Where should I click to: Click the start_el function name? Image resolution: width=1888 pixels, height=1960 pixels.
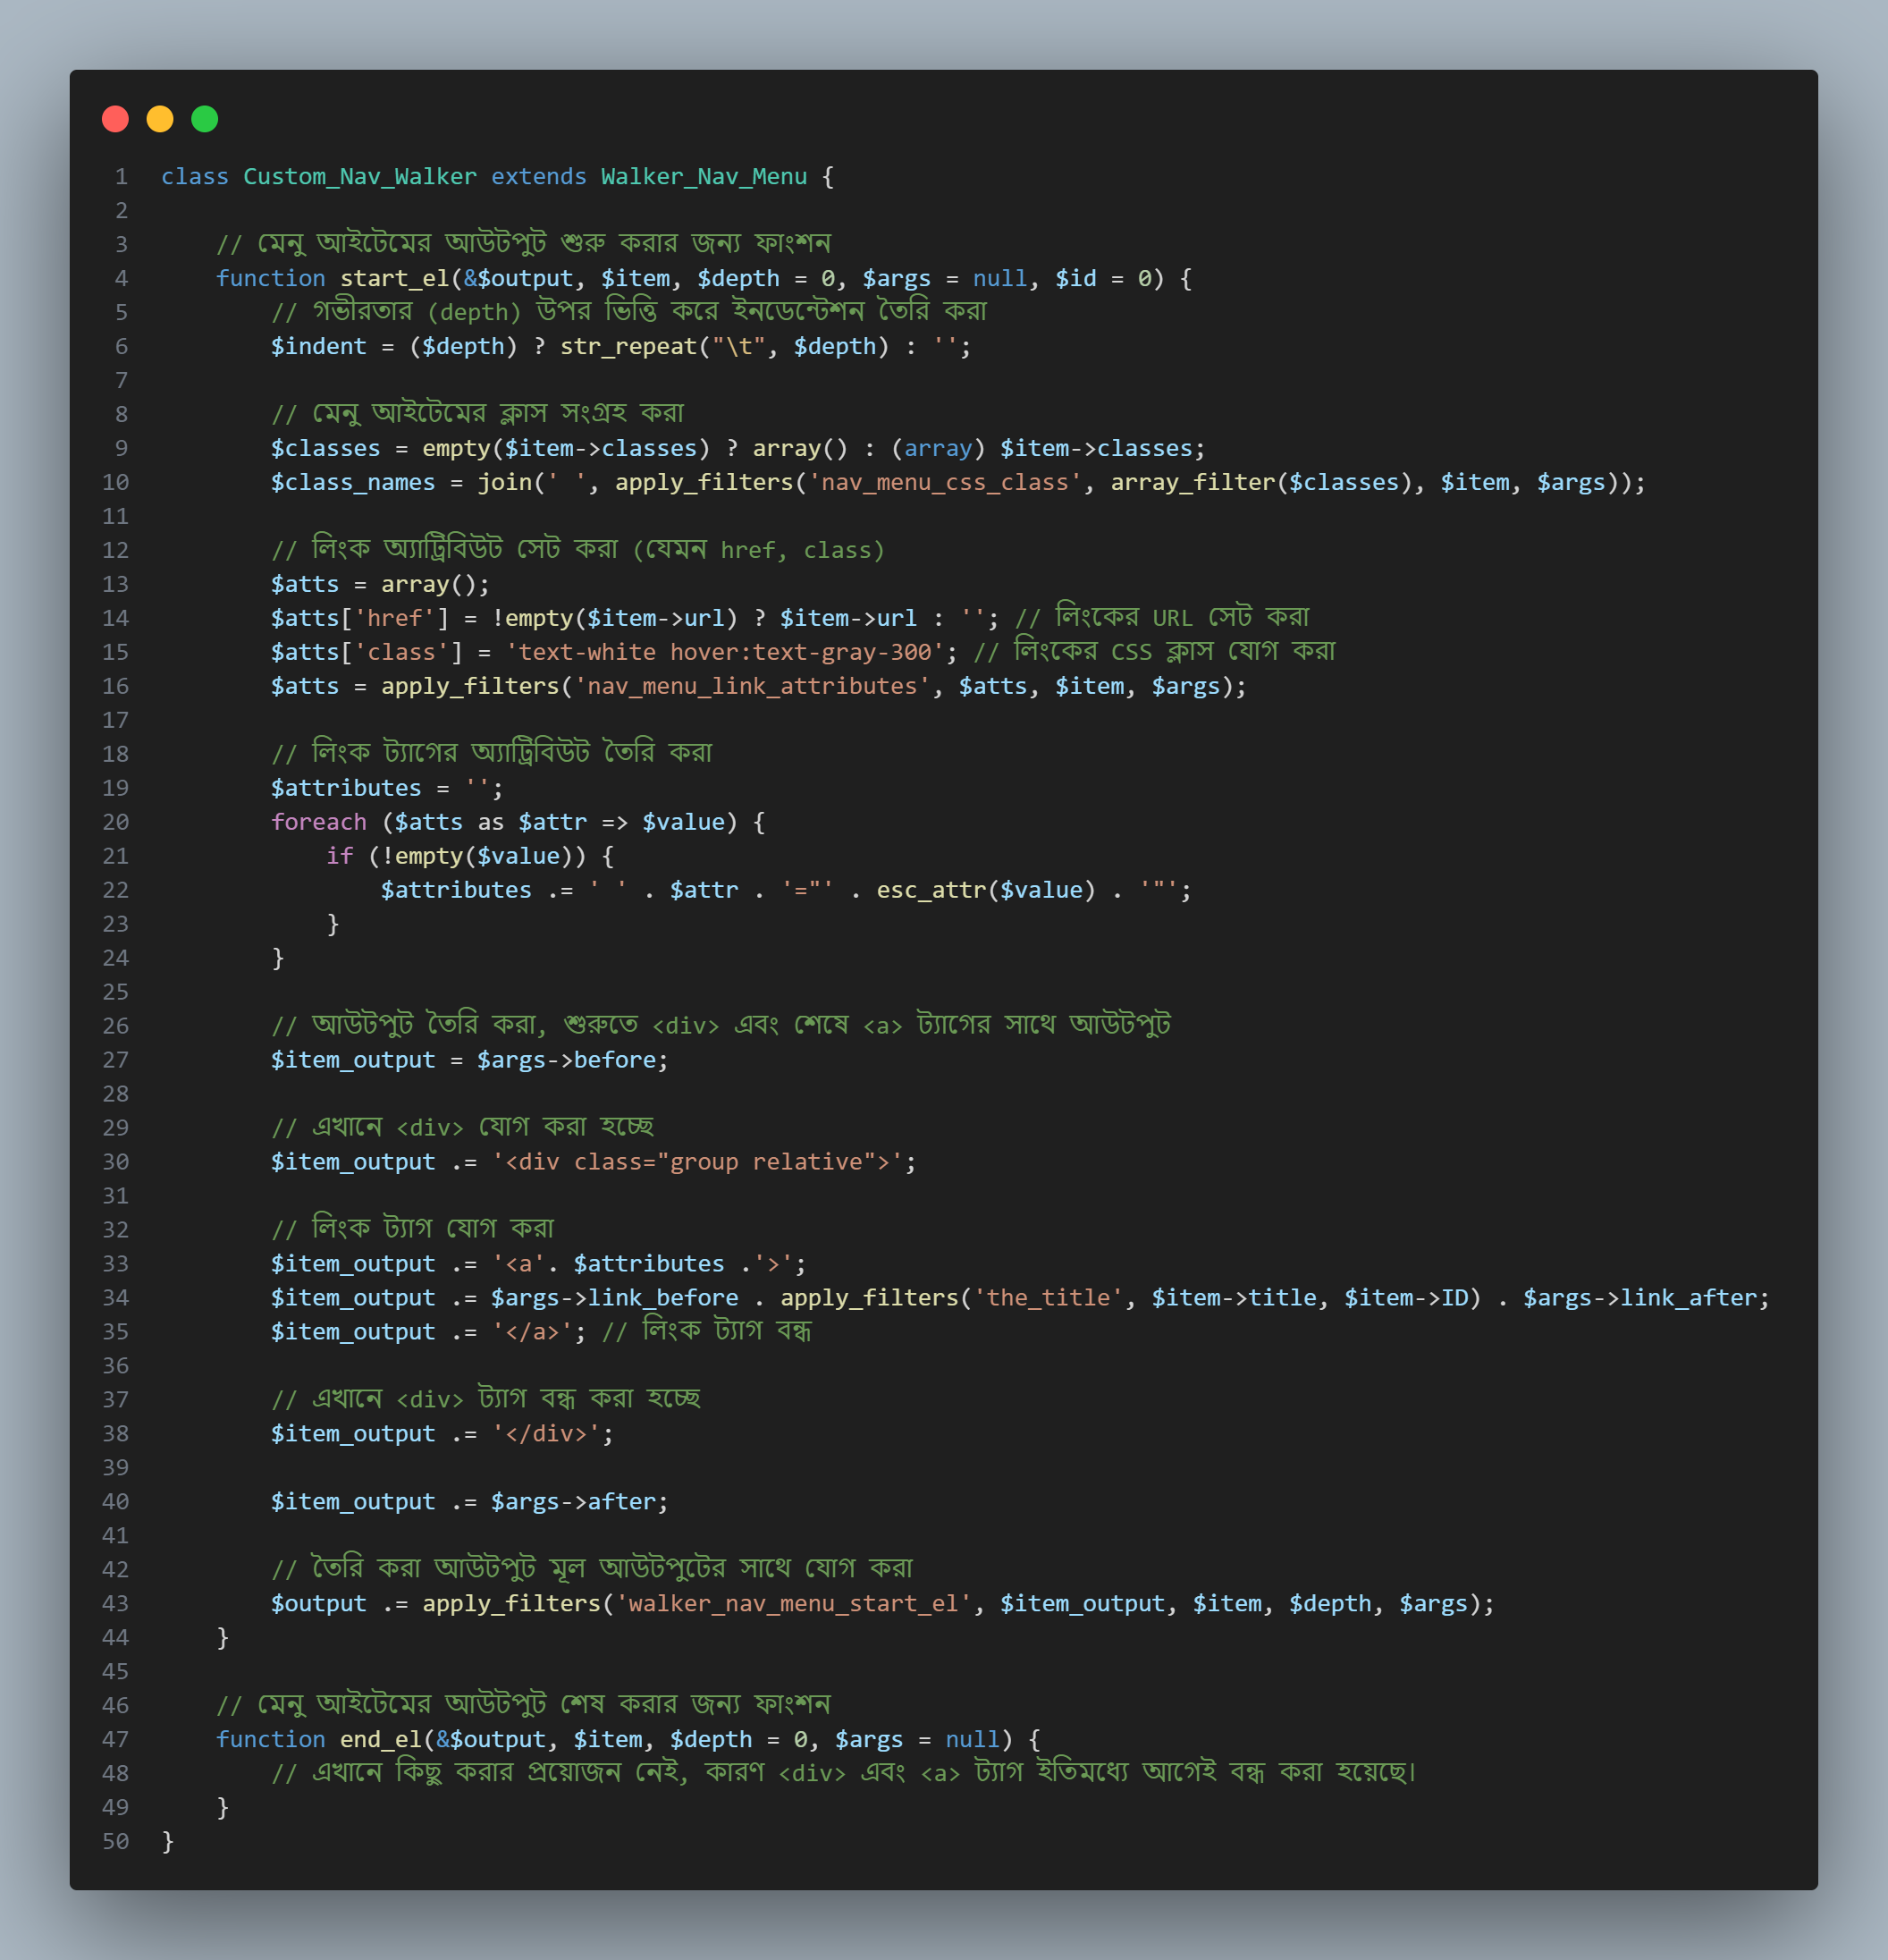(x=393, y=279)
